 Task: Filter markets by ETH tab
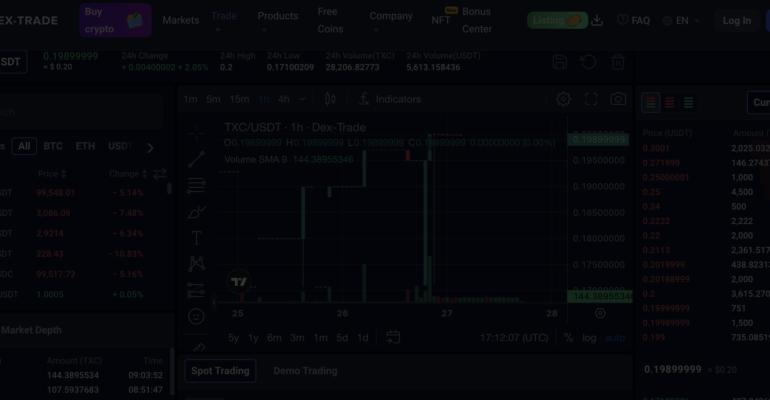[x=85, y=146]
